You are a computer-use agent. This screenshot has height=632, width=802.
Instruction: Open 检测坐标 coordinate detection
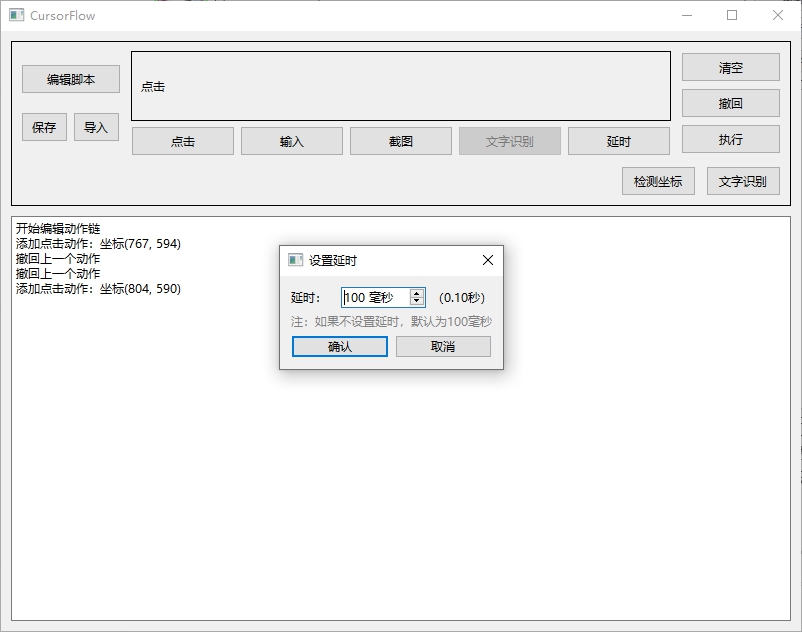click(x=658, y=181)
